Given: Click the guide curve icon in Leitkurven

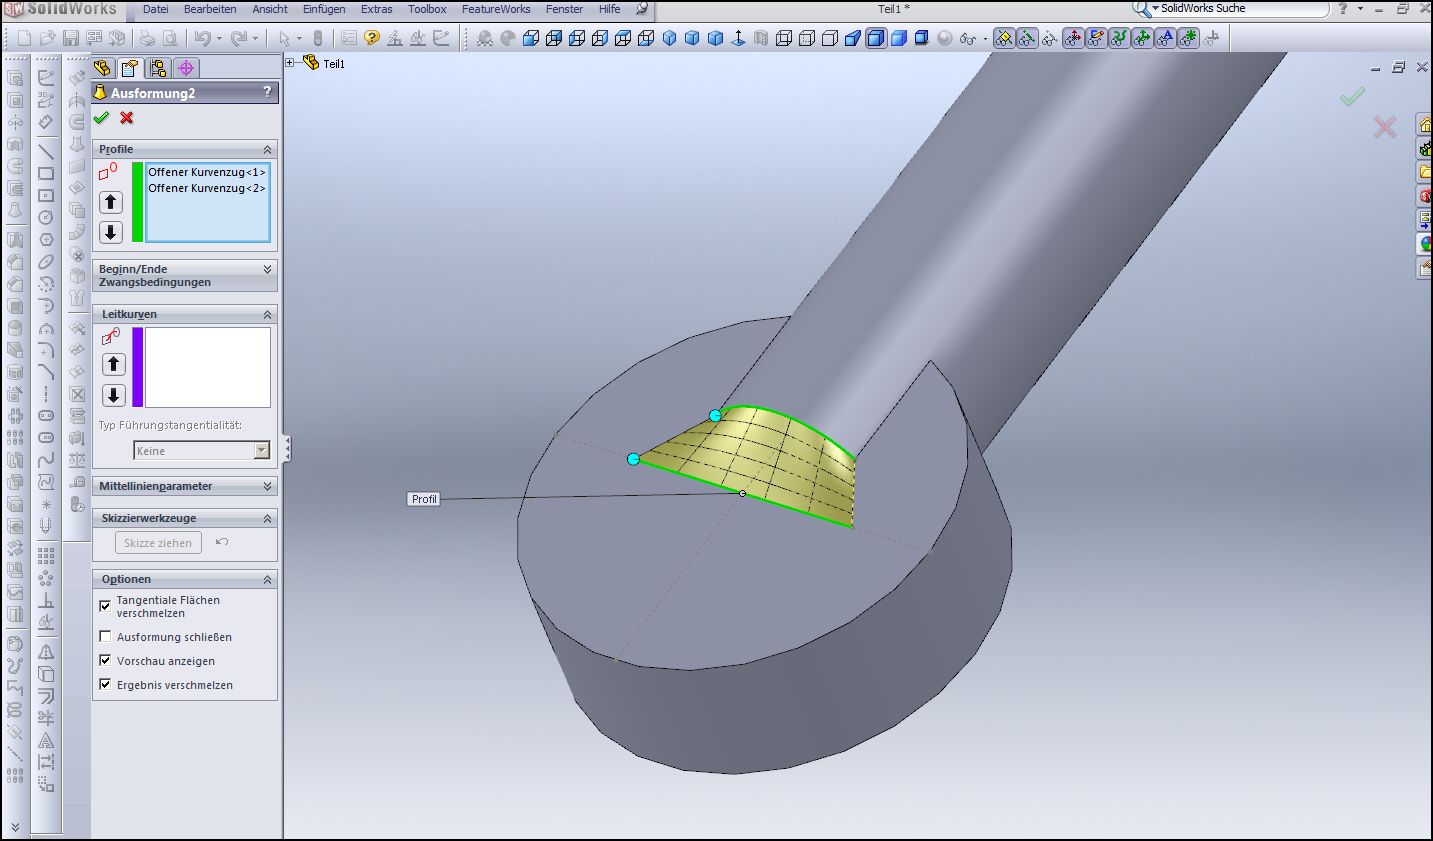Looking at the screenshot, I should click(110, 337).
